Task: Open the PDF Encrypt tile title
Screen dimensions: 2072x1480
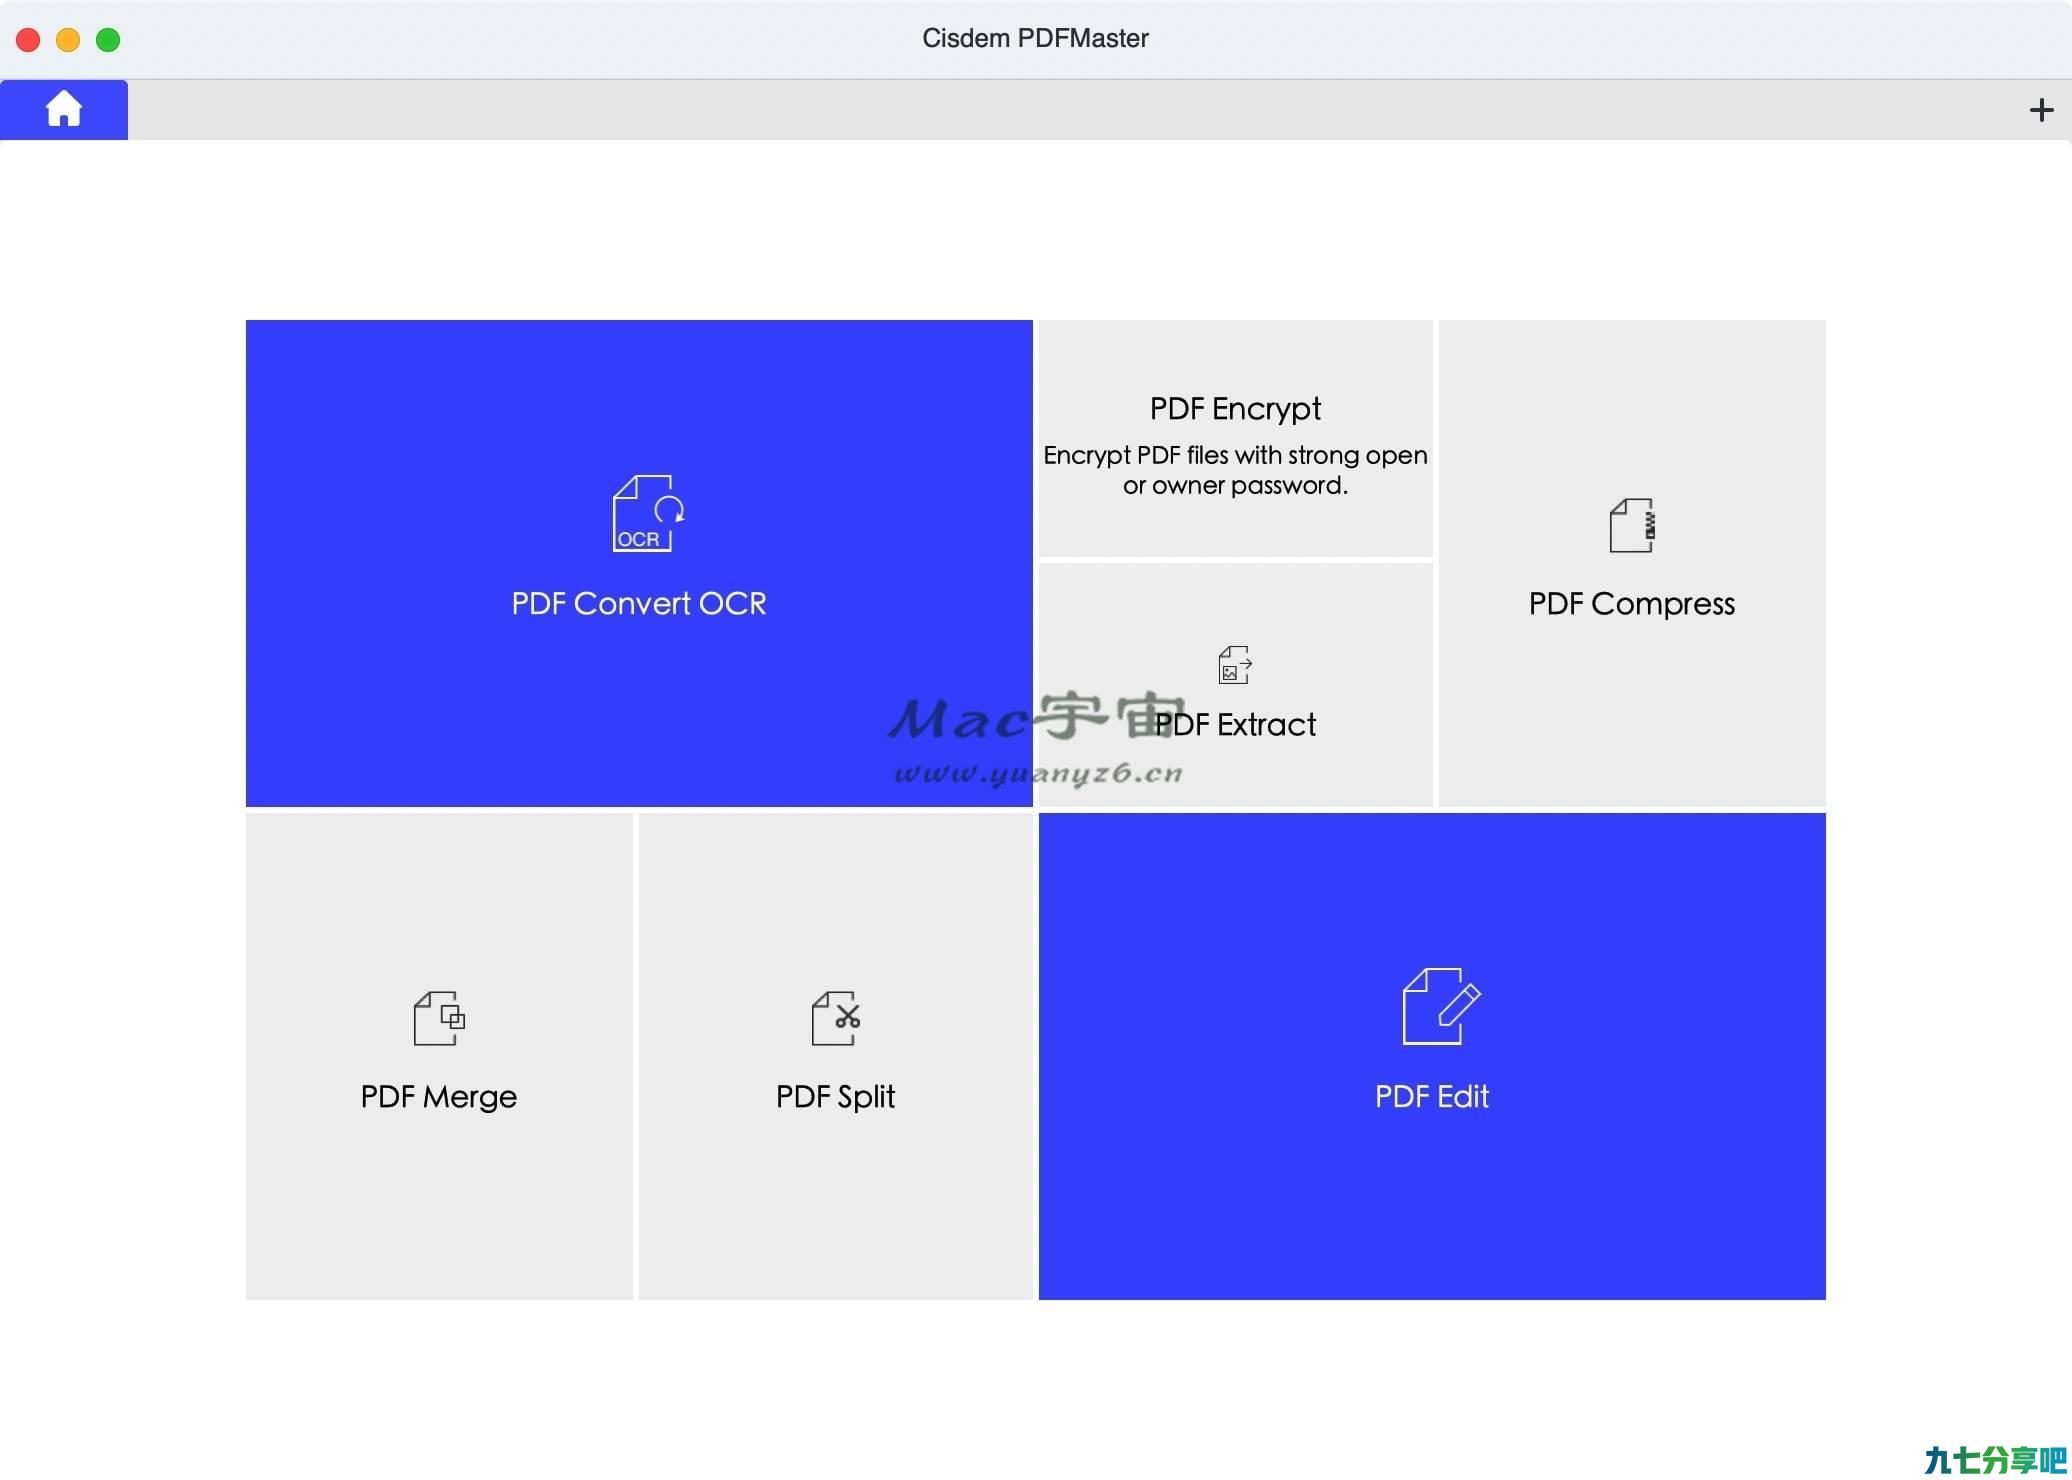Action: (1235, 408)
